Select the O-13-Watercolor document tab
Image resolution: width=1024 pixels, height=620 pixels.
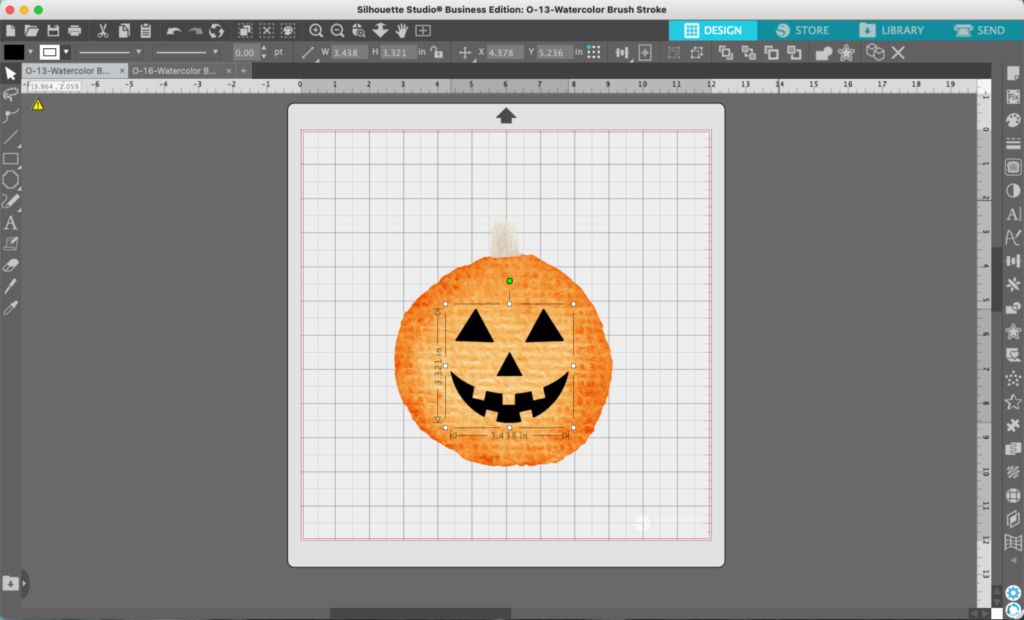point(67,71)
